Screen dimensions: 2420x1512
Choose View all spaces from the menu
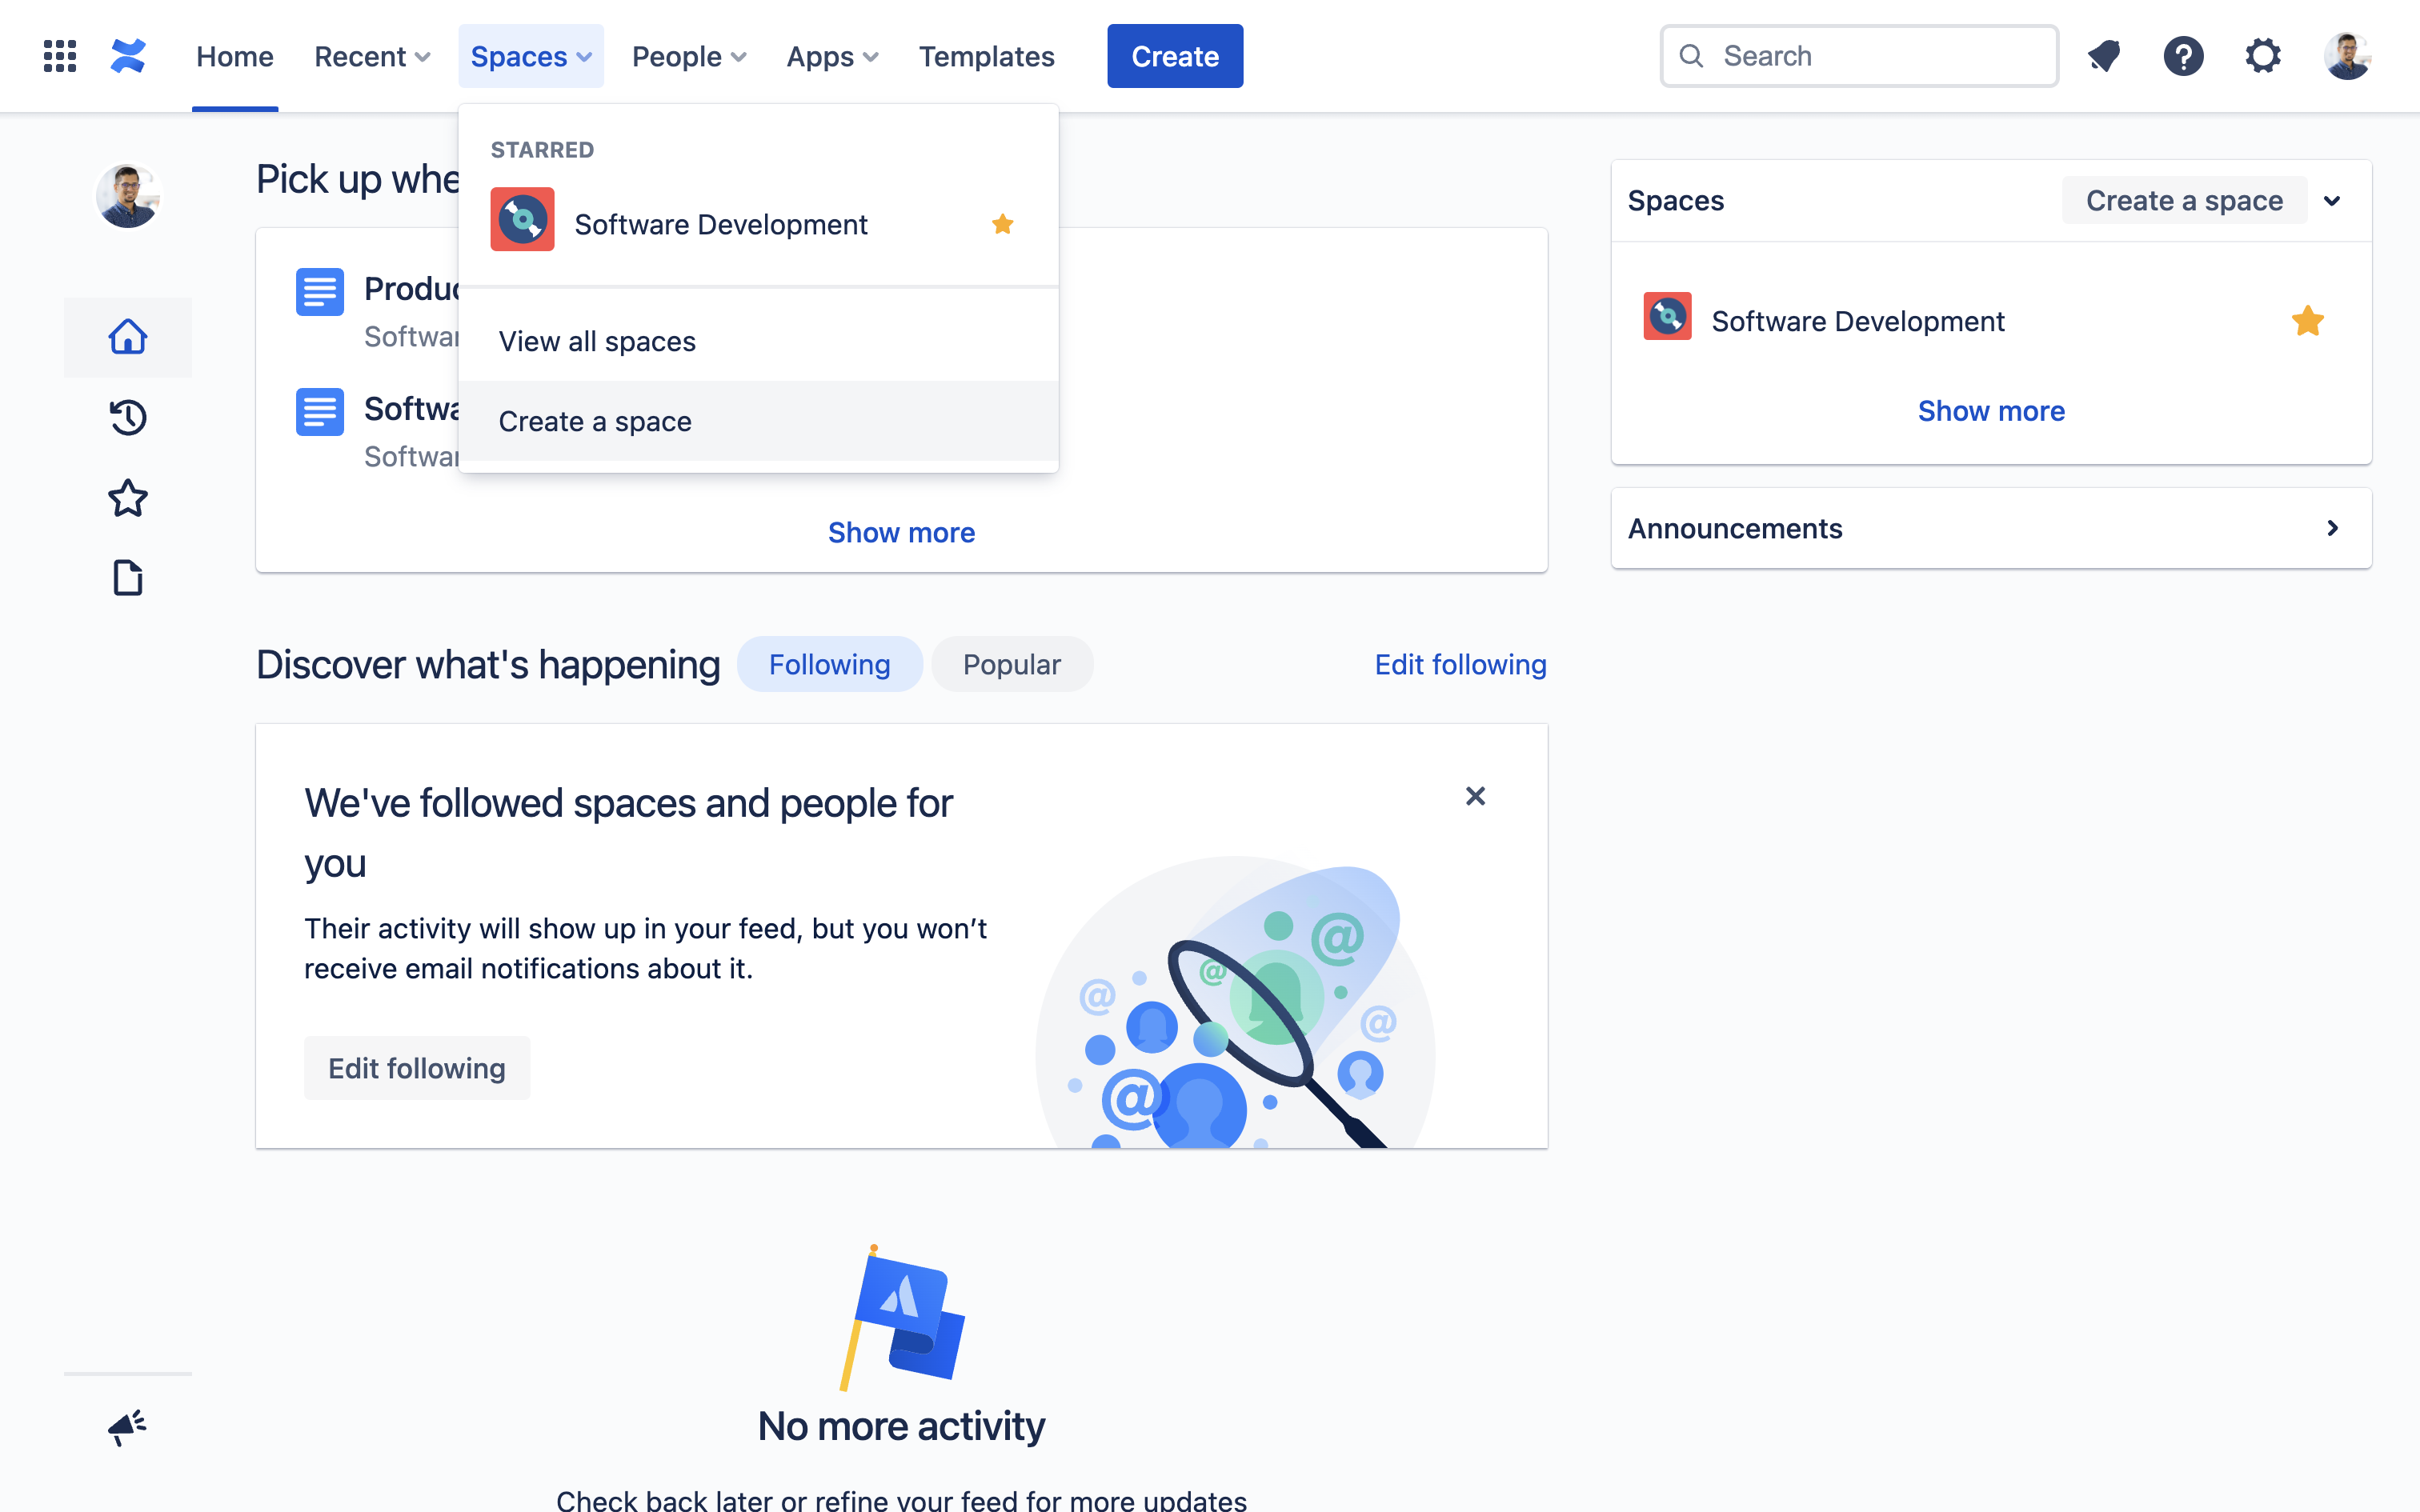(597, 341)
